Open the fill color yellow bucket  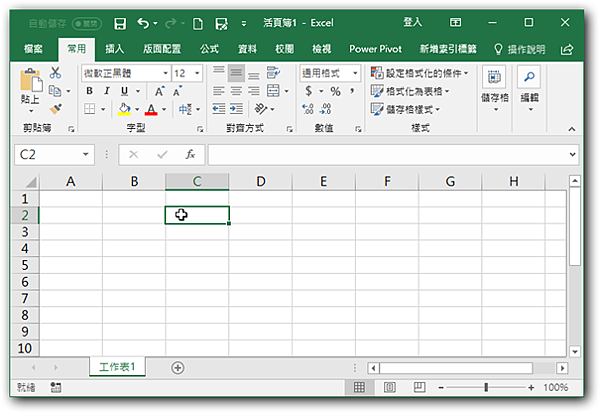(x=124, y=109)
